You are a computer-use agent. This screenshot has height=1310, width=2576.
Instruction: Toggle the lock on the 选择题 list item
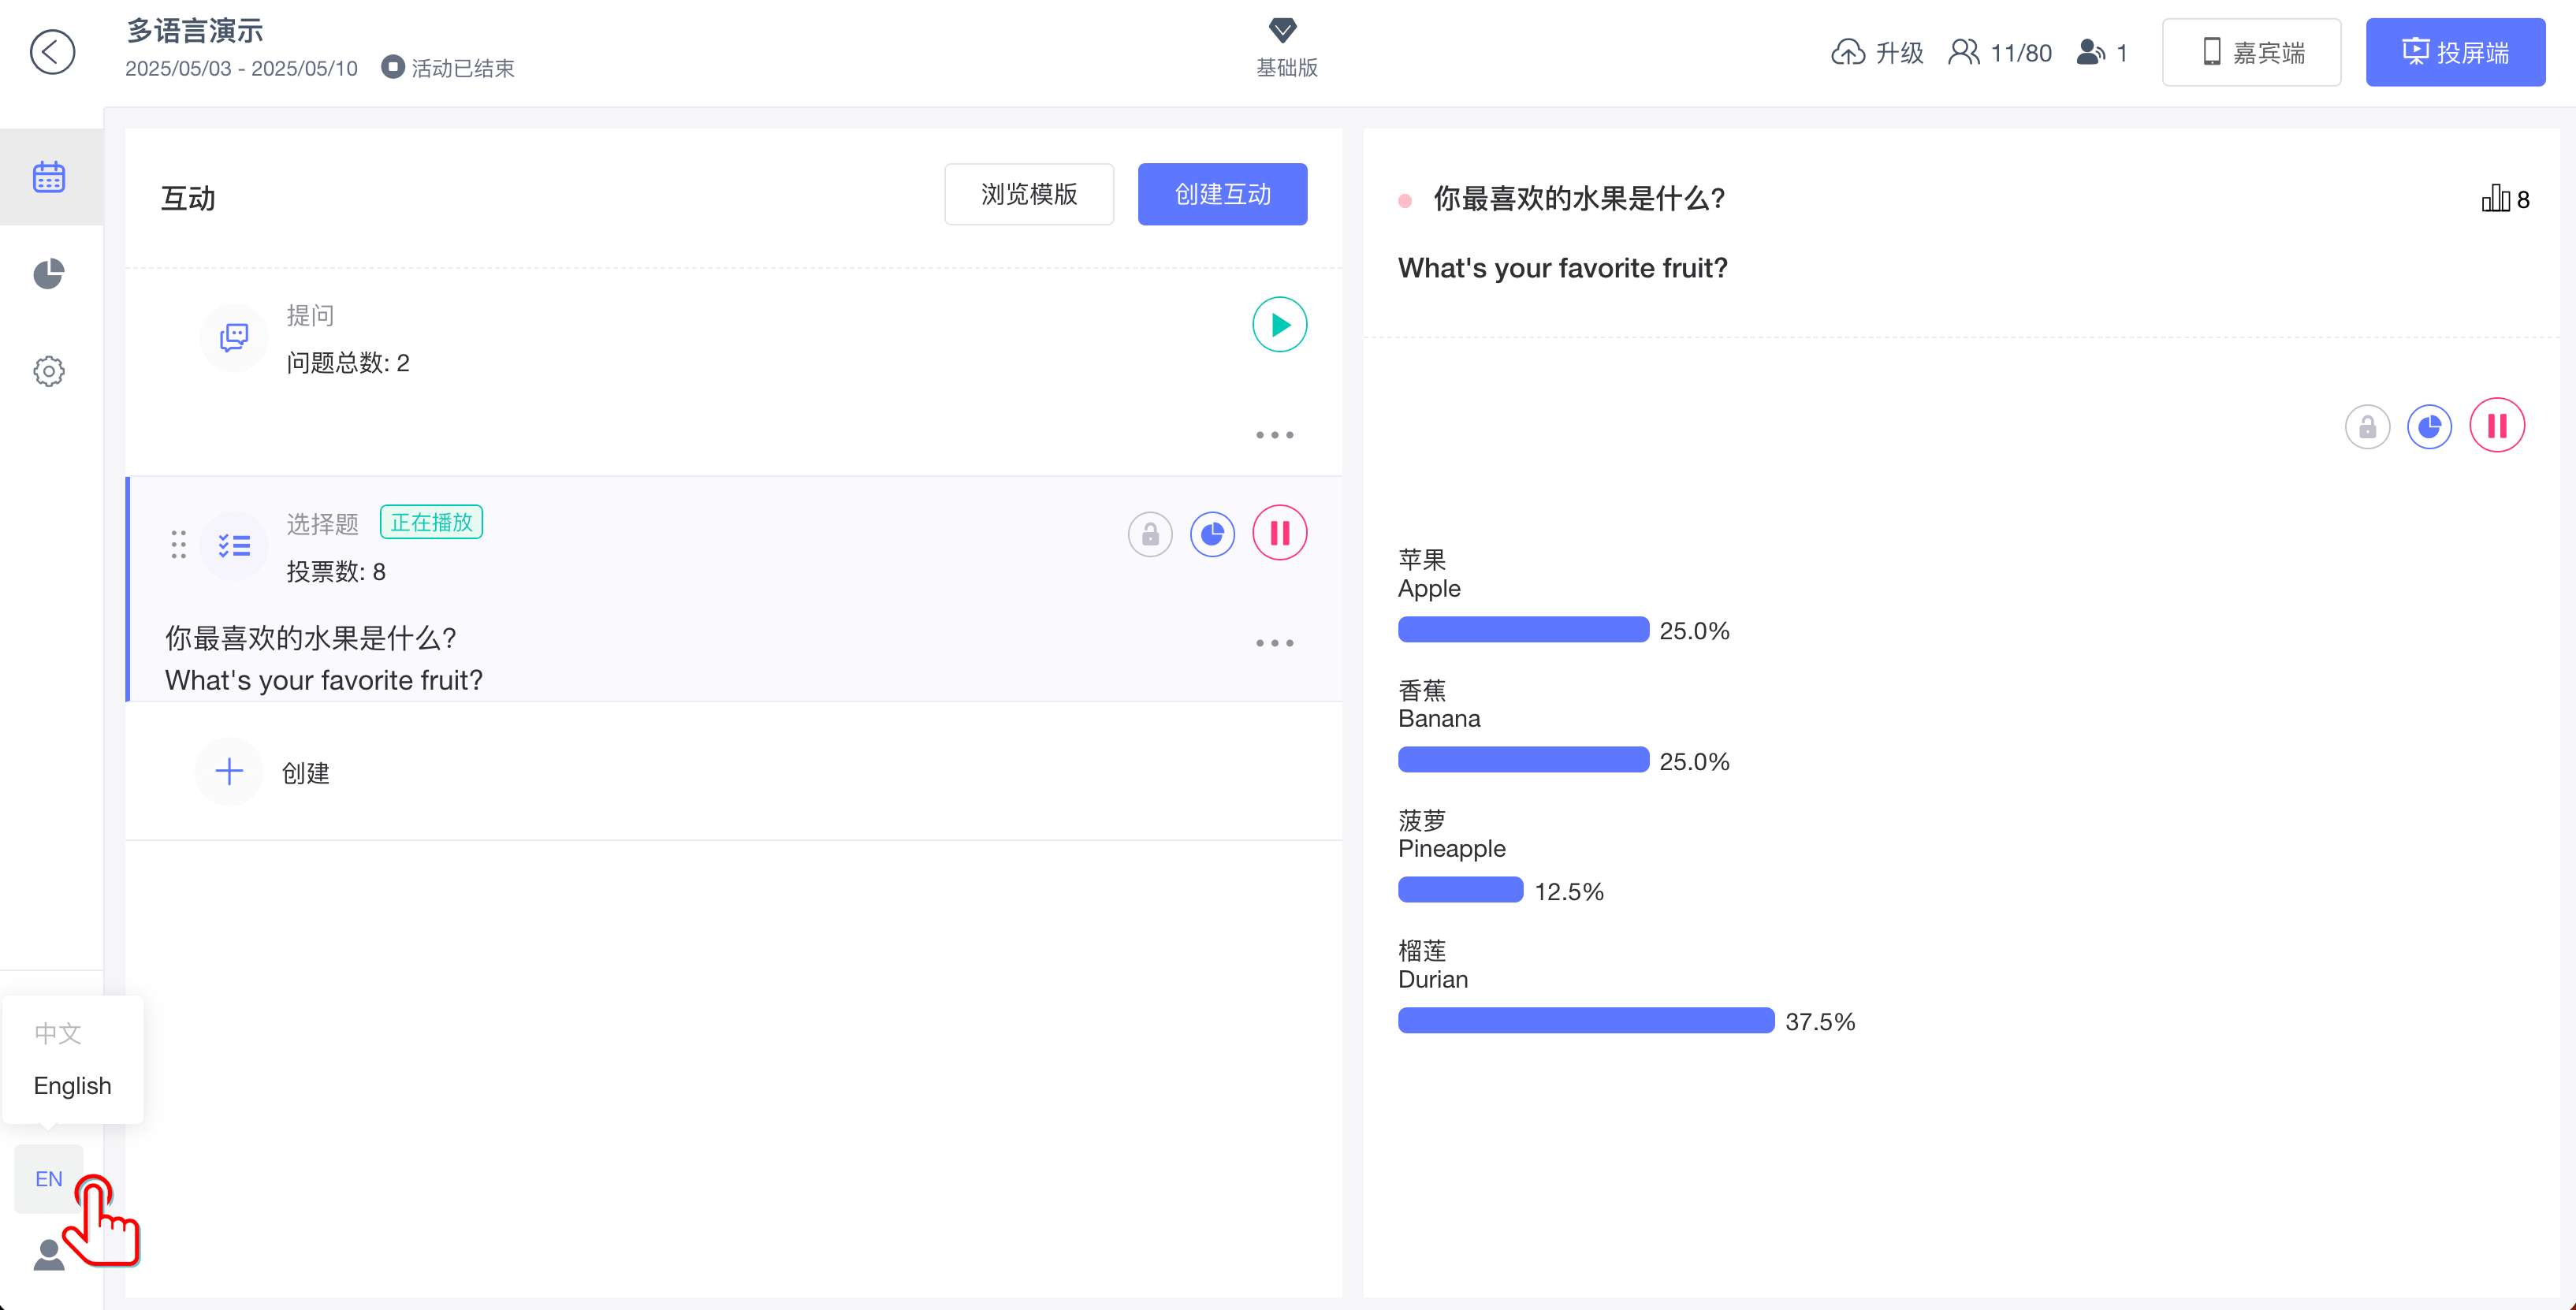tap(1150, 534)
